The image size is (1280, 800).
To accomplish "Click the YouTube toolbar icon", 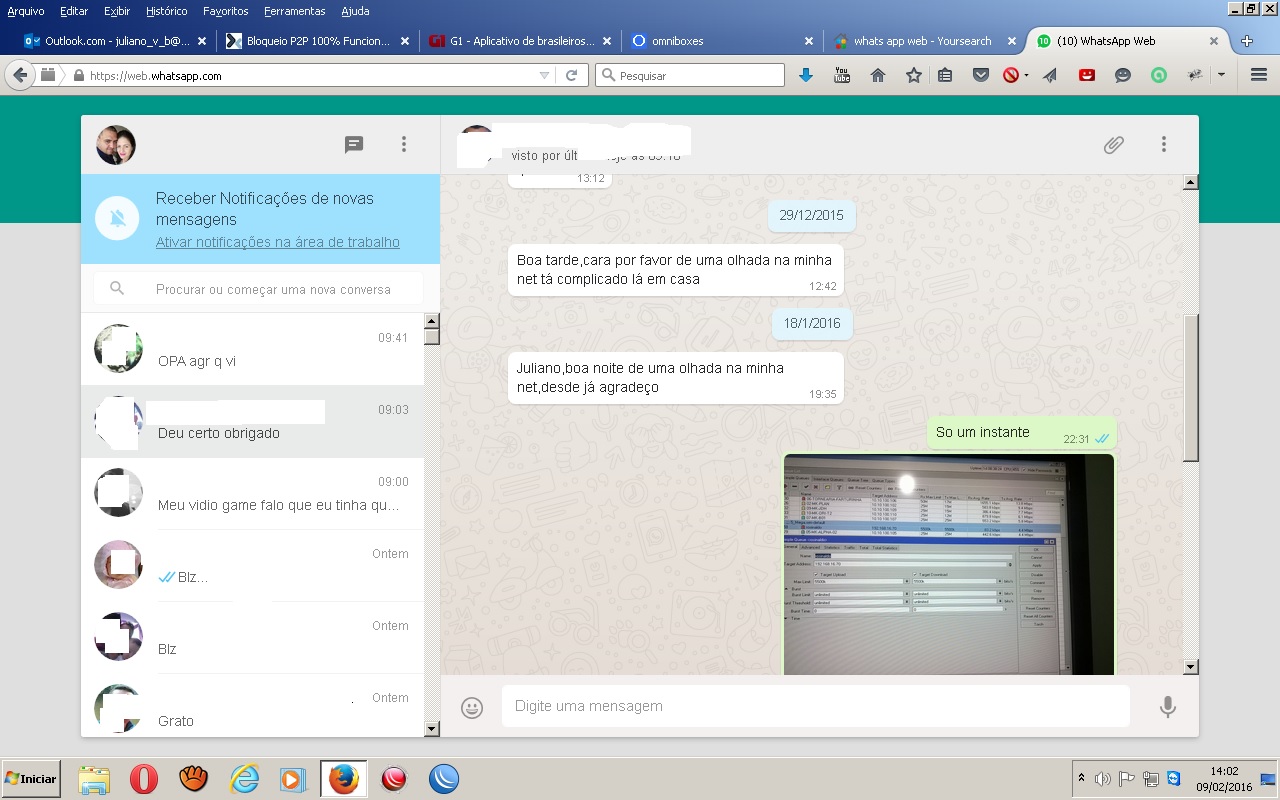I will (842, 75).
